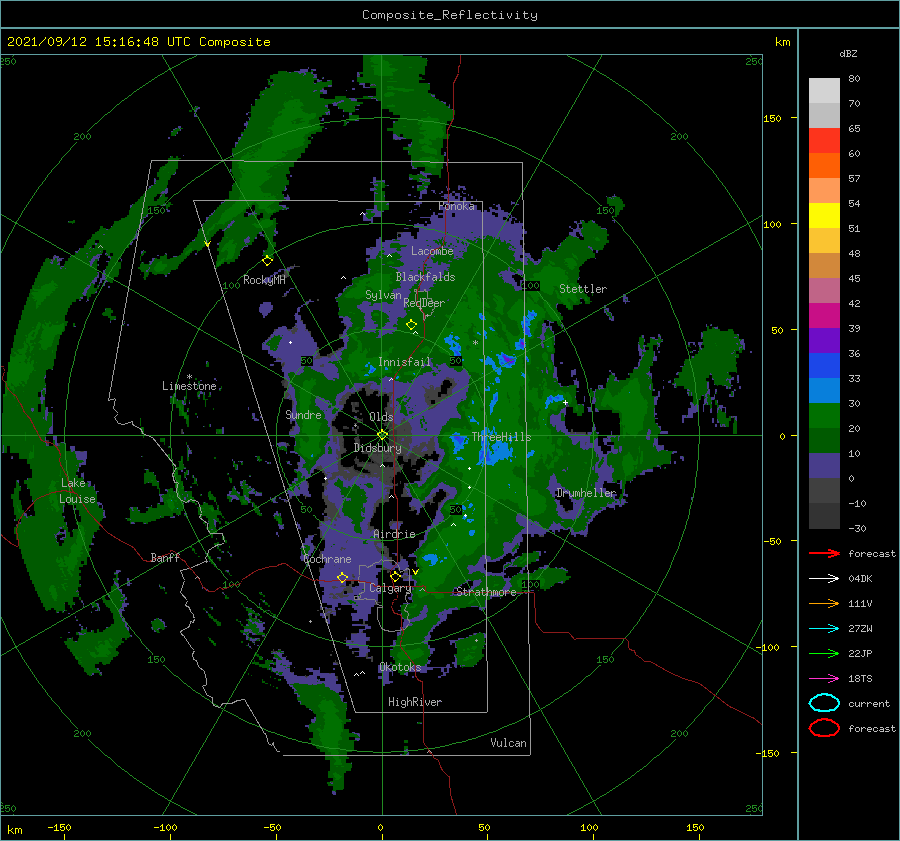Pick the magenta swatch below 42 dBZ

(824, 316)
